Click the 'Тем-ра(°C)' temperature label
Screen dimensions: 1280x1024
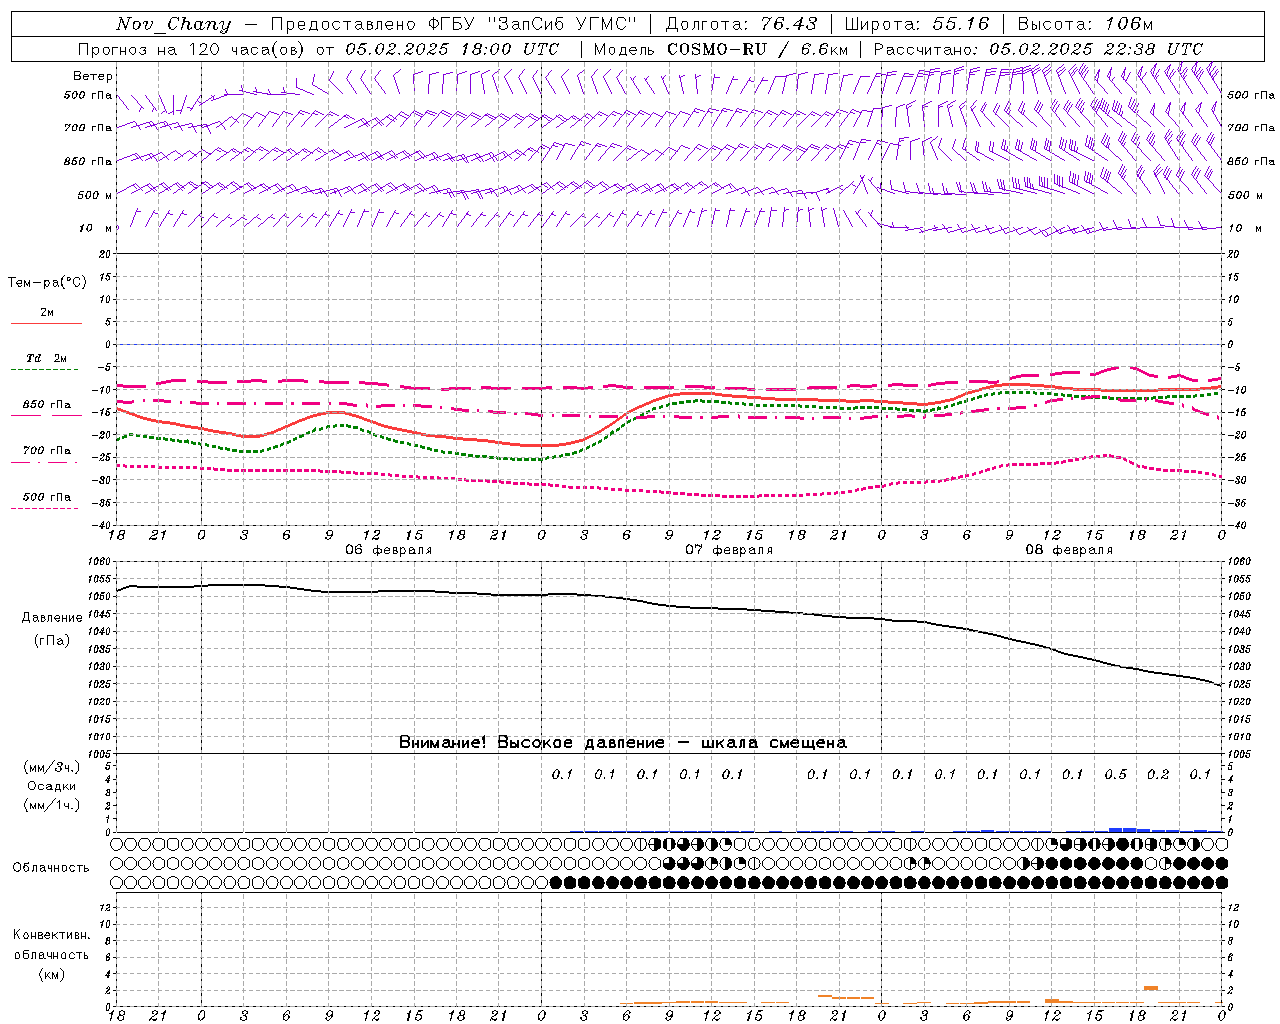(47, 283)
